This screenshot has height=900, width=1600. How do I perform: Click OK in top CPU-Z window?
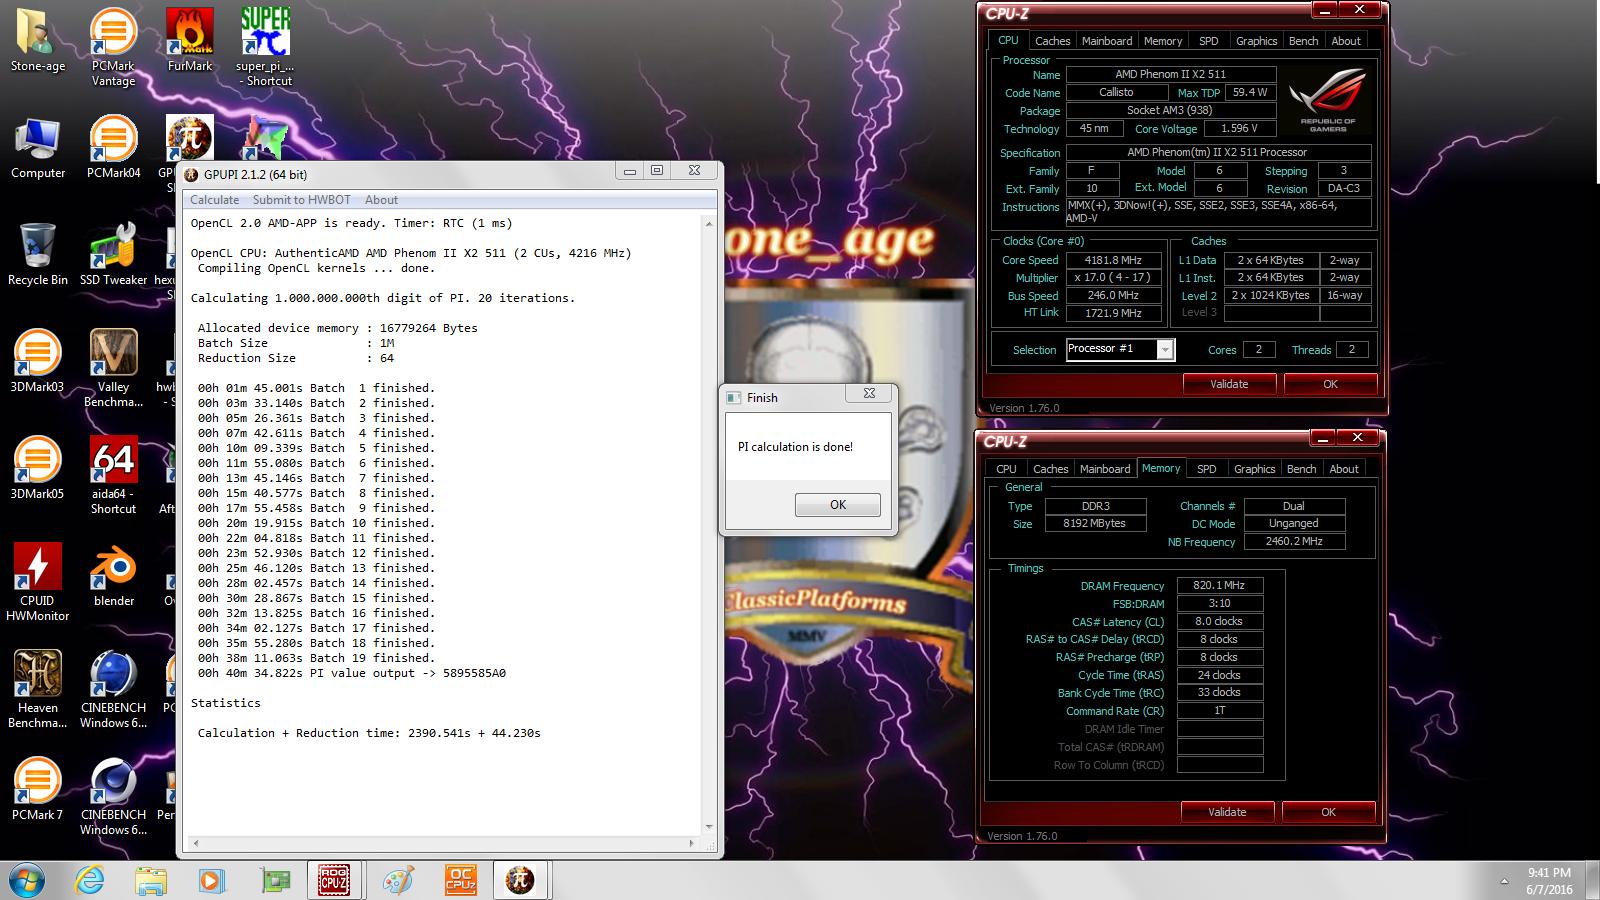[1330, 384]
